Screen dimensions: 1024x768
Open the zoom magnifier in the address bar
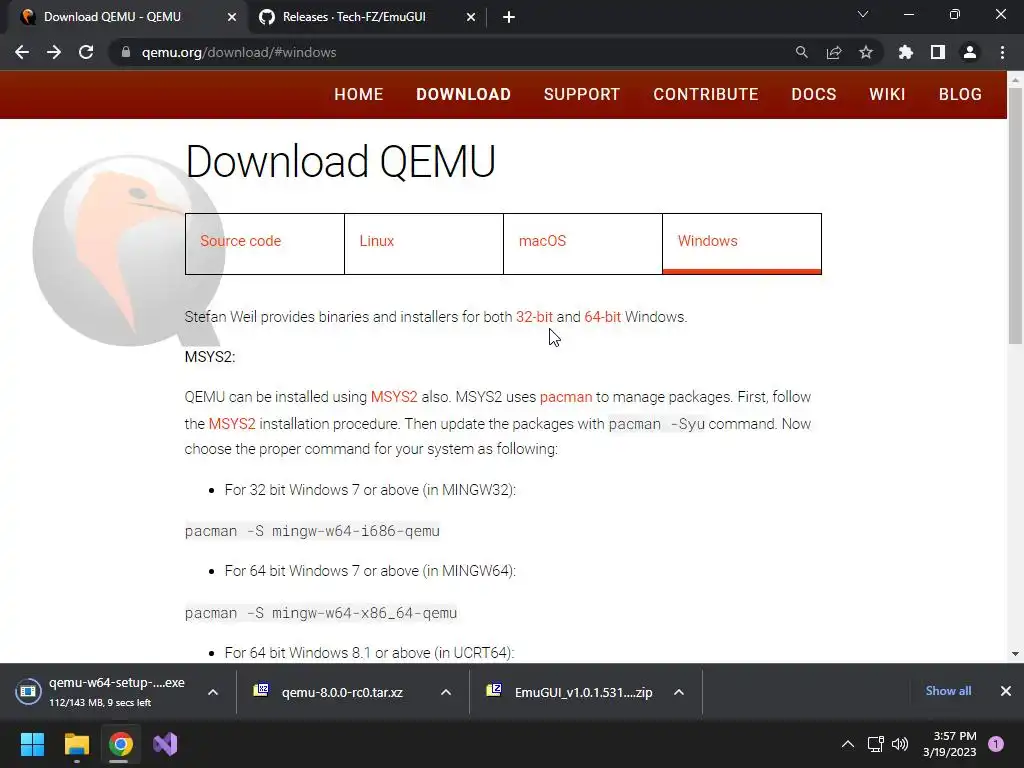click(801, 52)
